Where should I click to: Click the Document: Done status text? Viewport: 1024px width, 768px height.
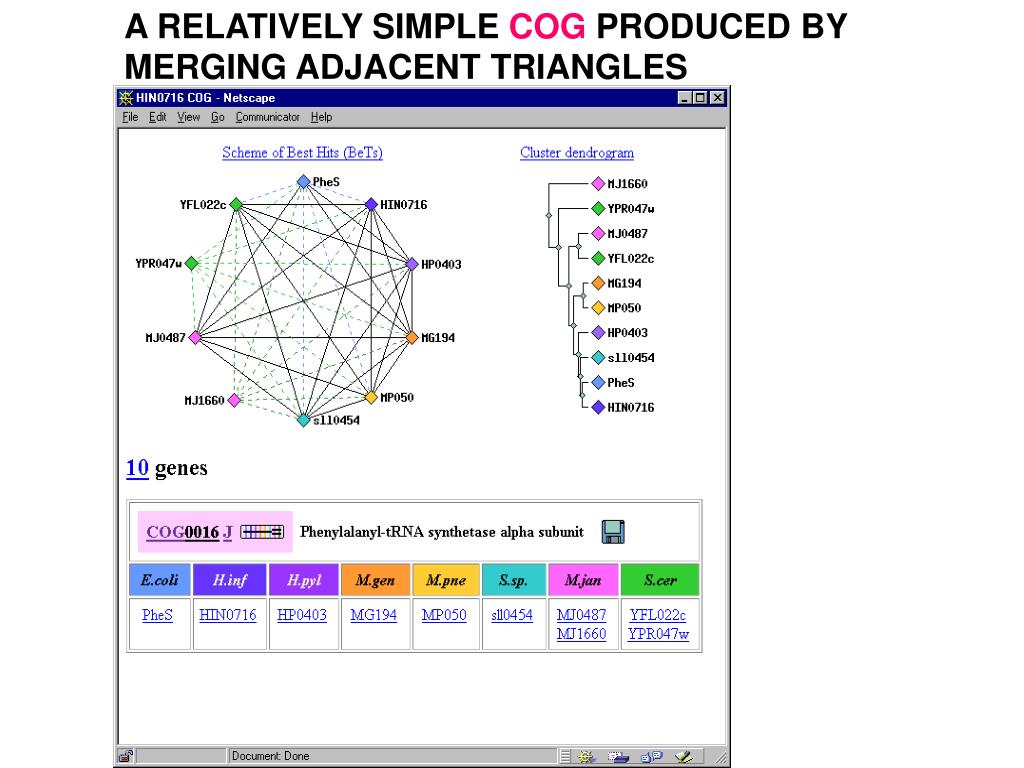270,756
